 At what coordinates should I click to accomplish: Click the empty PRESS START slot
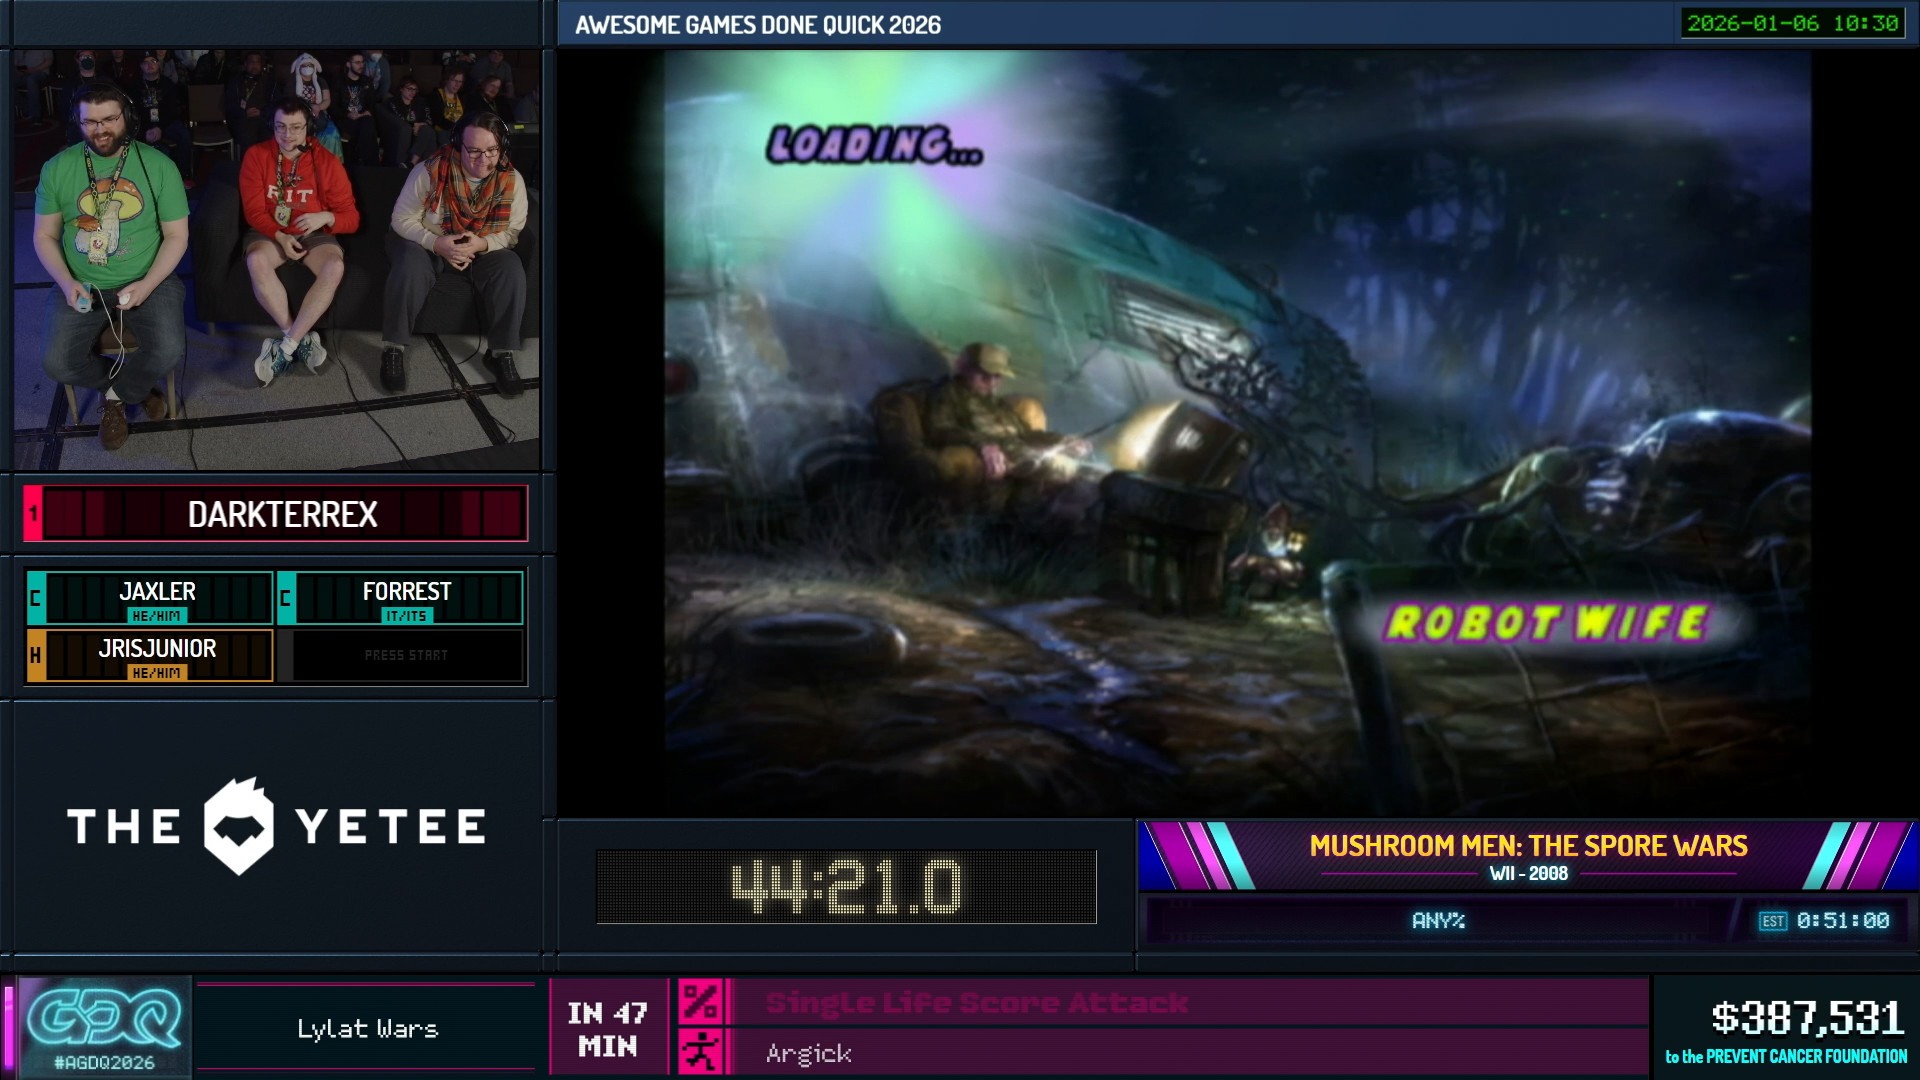click(x=406, y=655)
